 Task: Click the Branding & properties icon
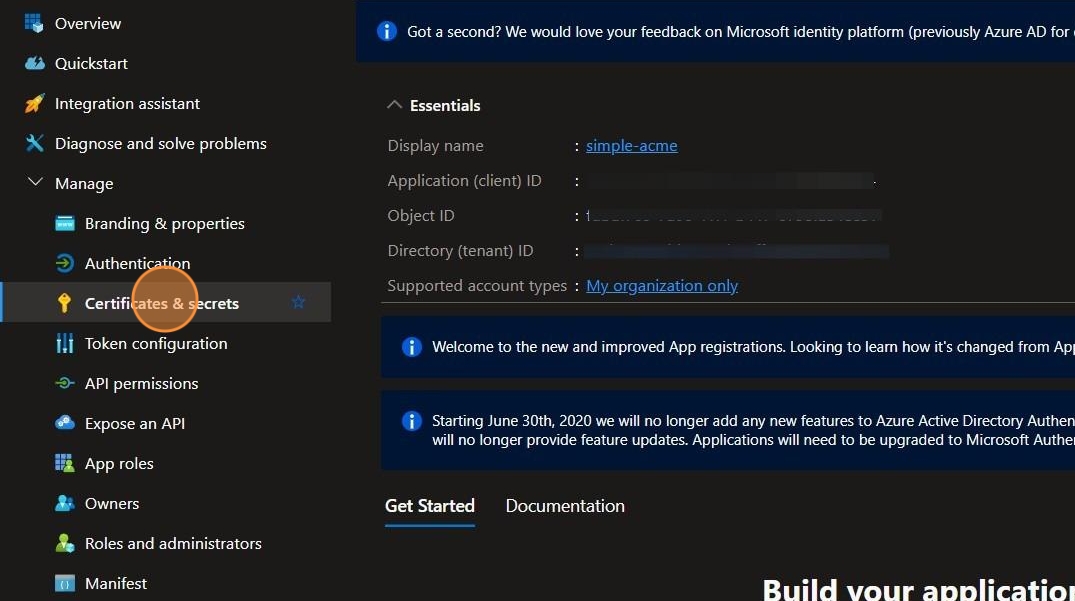[x=64, y=223]
